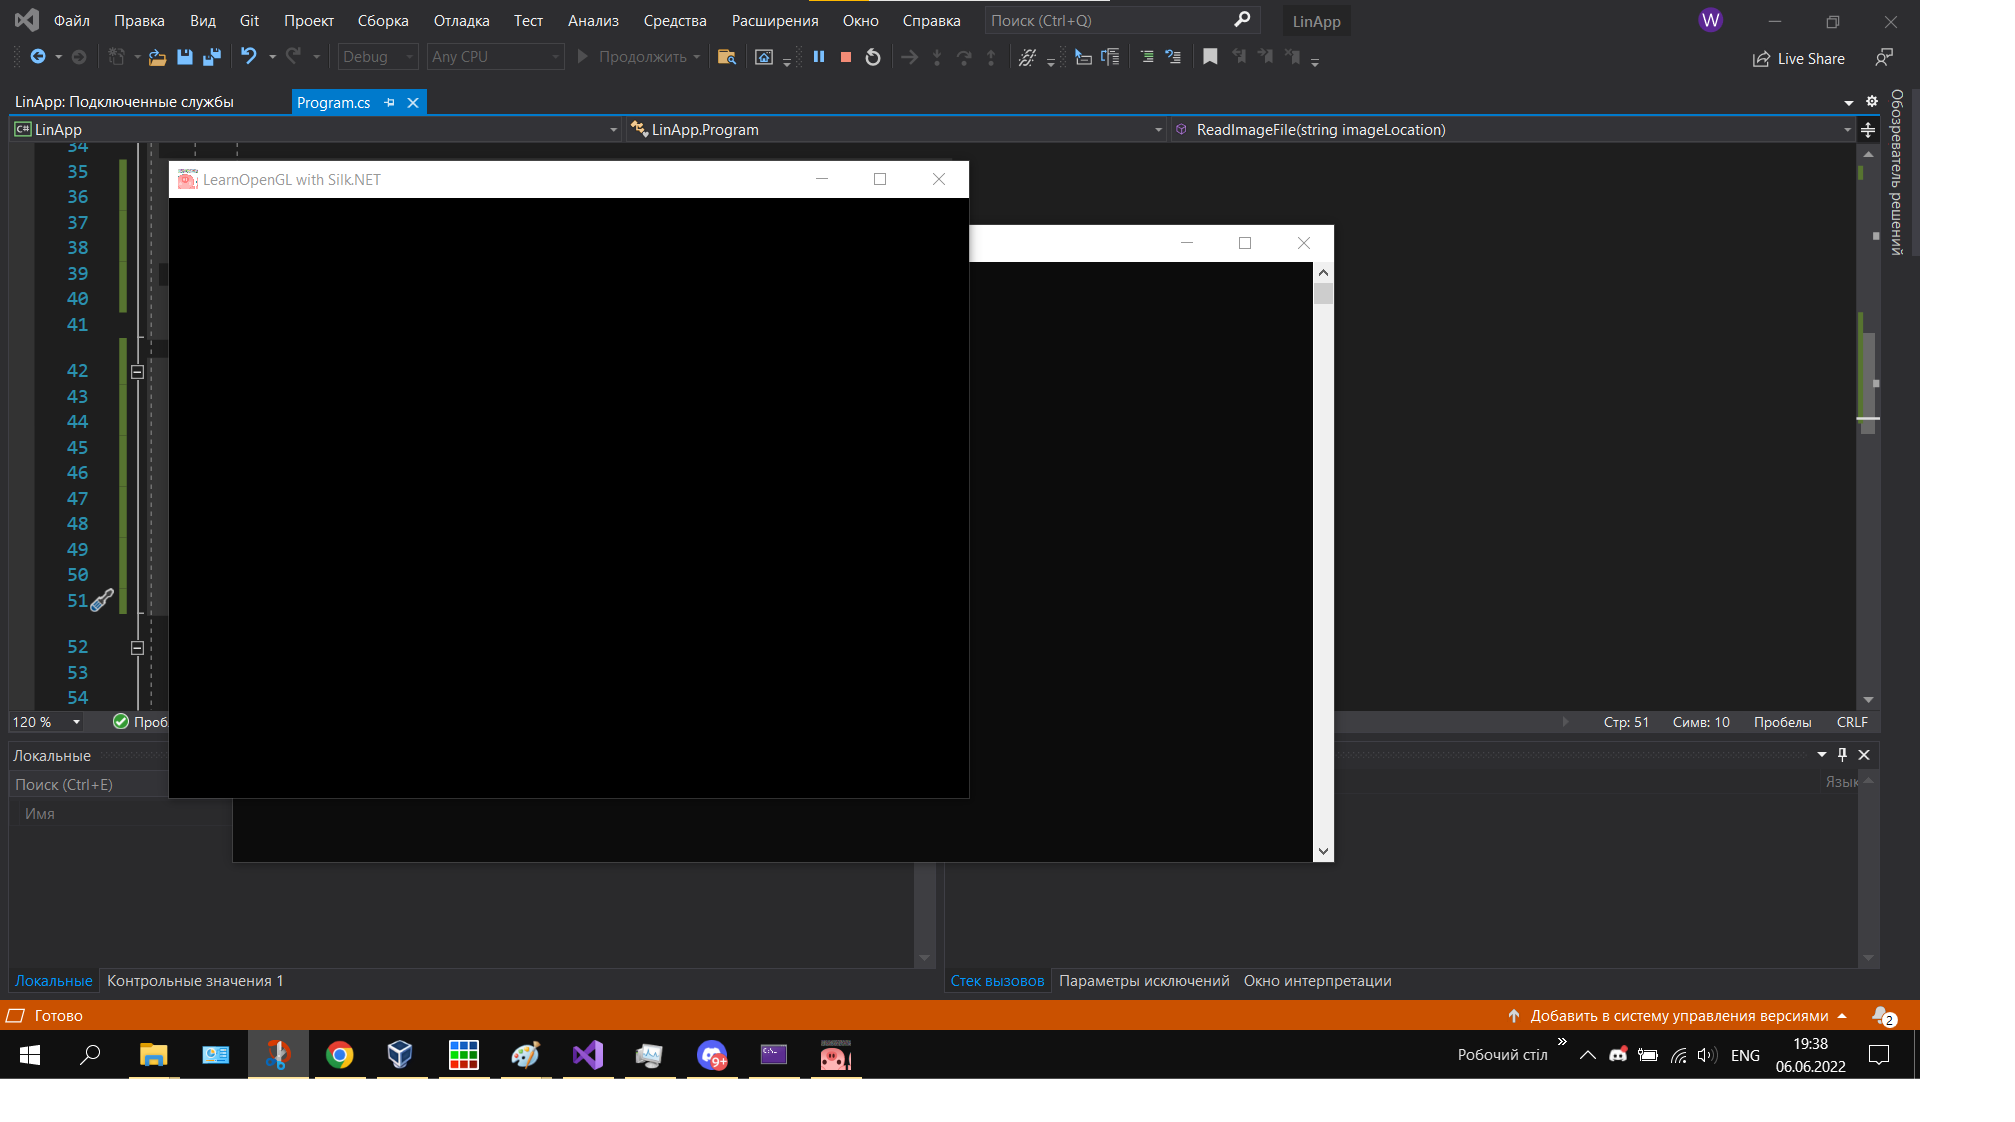Open Chrome from the taskbar
The image size is (2015, 1122).
tap(340, 1055)
